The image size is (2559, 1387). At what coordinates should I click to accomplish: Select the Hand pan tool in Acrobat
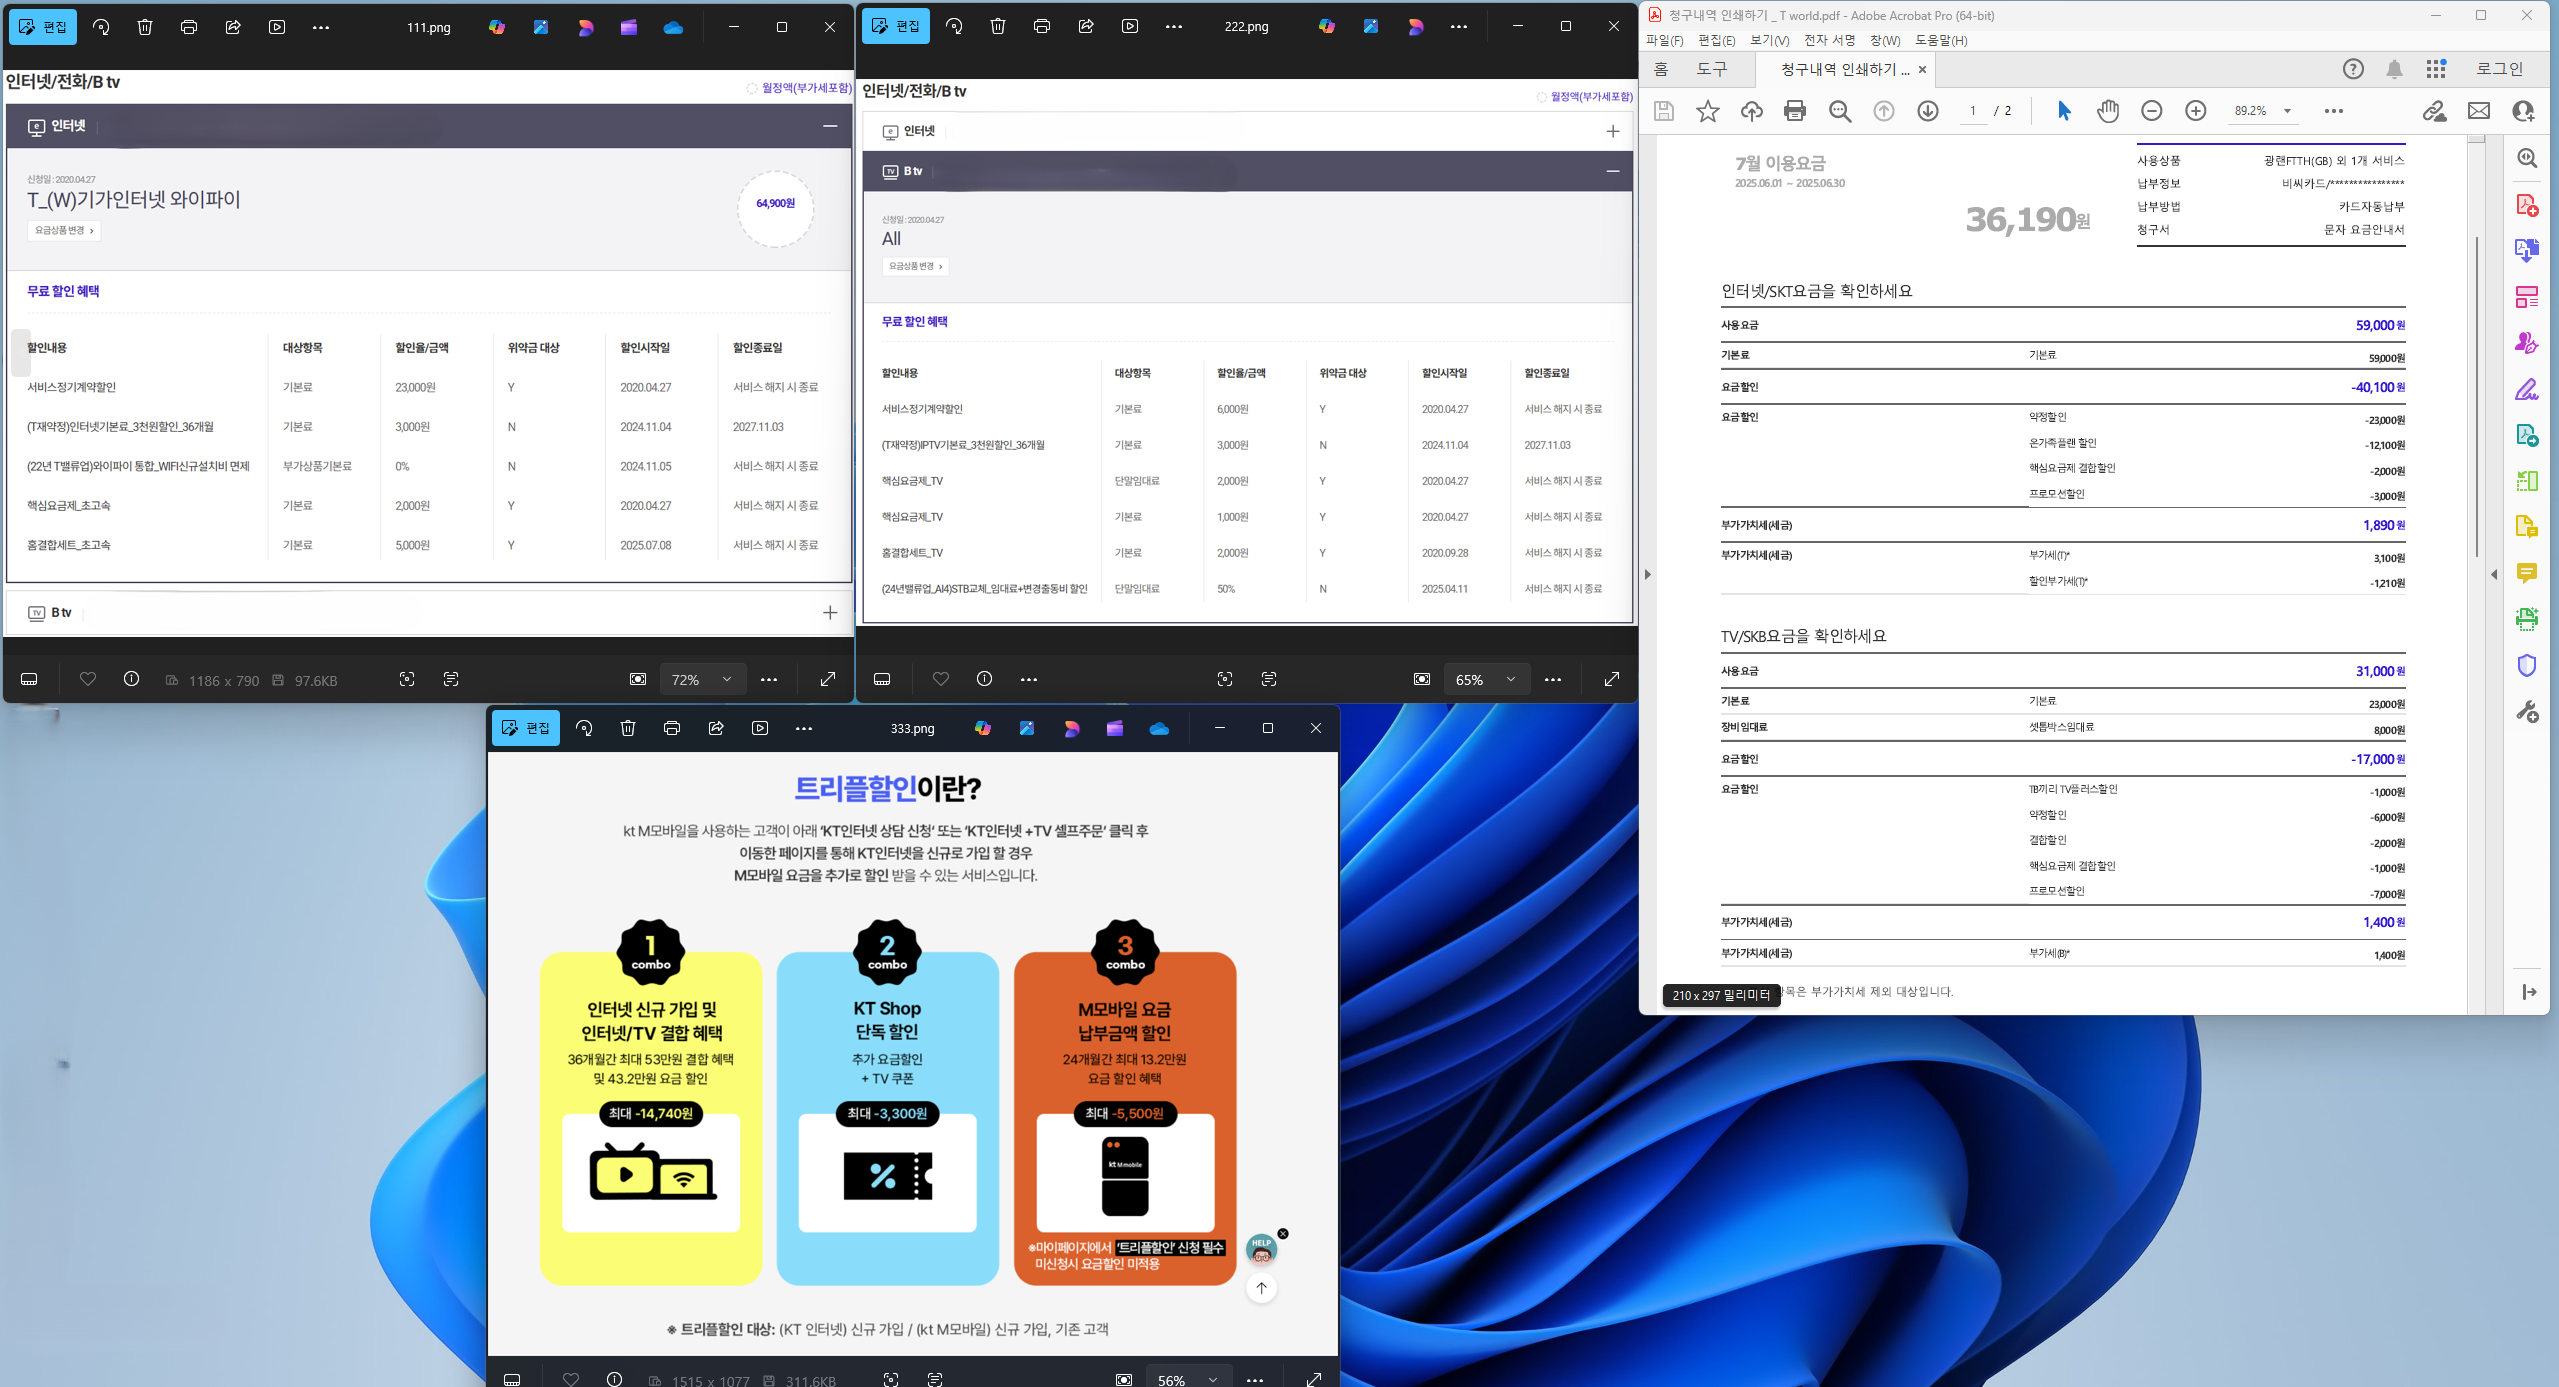[2108, 111]
